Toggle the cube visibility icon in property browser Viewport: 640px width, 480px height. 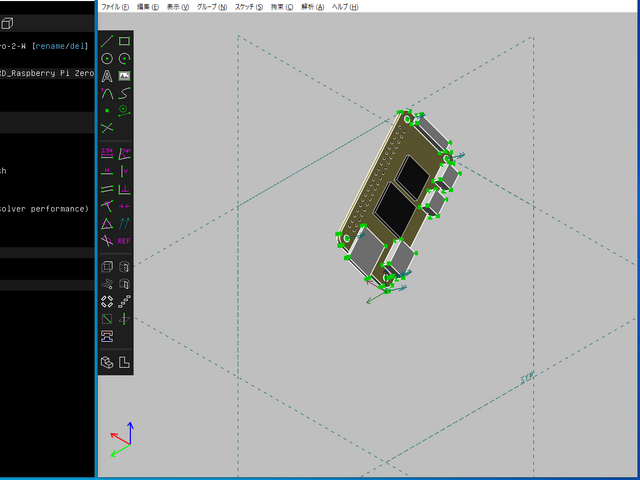click(x=7, y=23)
